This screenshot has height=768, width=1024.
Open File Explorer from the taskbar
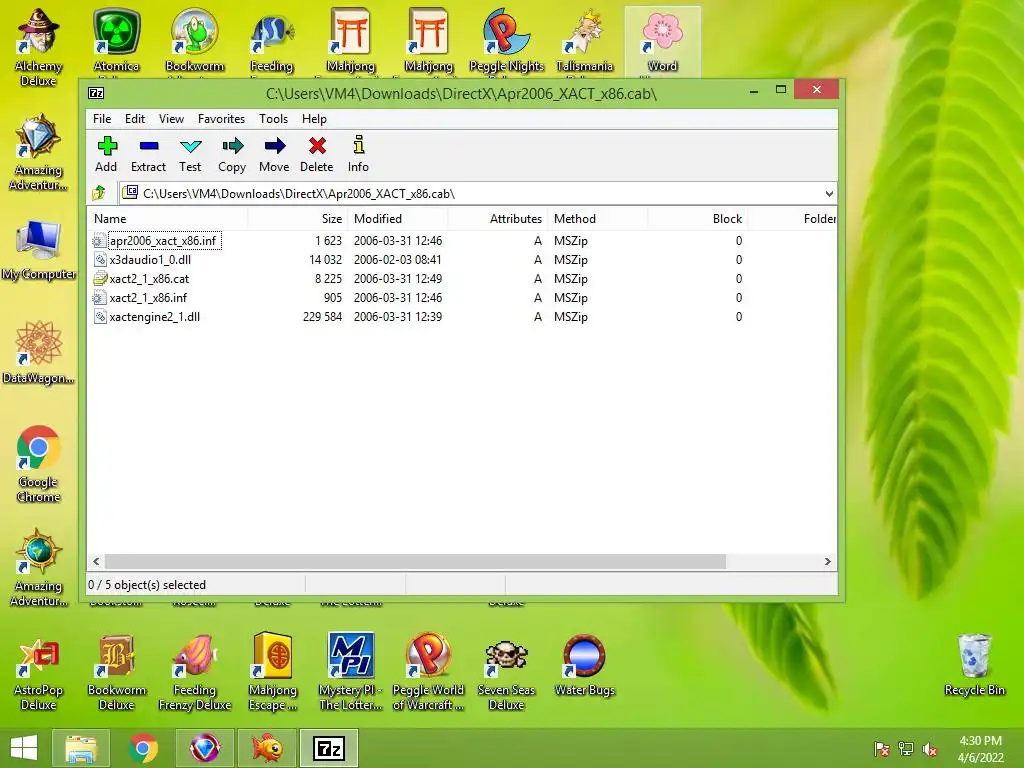(81, 748)
